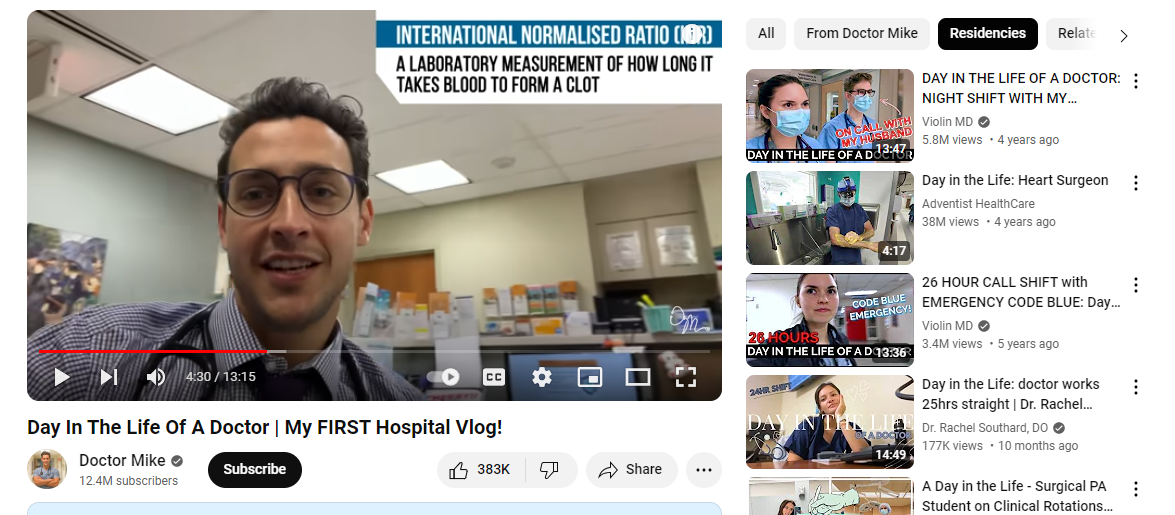Click the 12.4M subscribers text
Screen dimensions: 1175x515
129,481
